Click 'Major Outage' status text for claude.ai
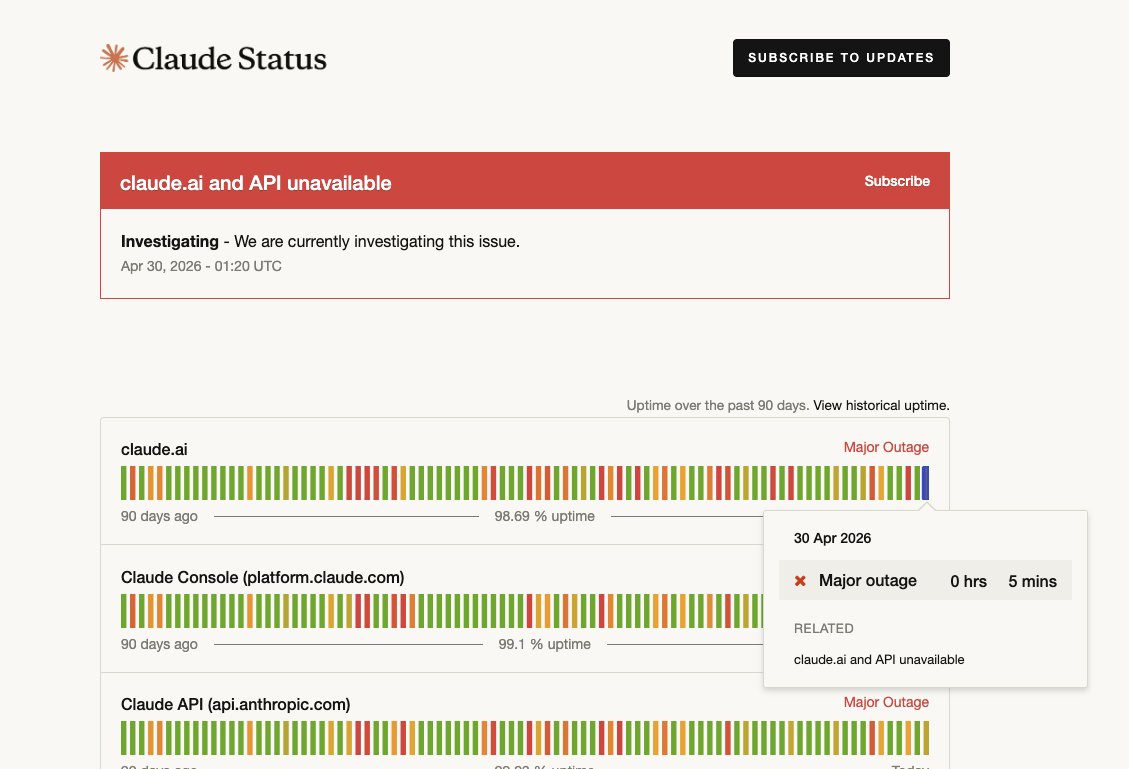This screenshot has width=1129, height=769. (886, 447)
